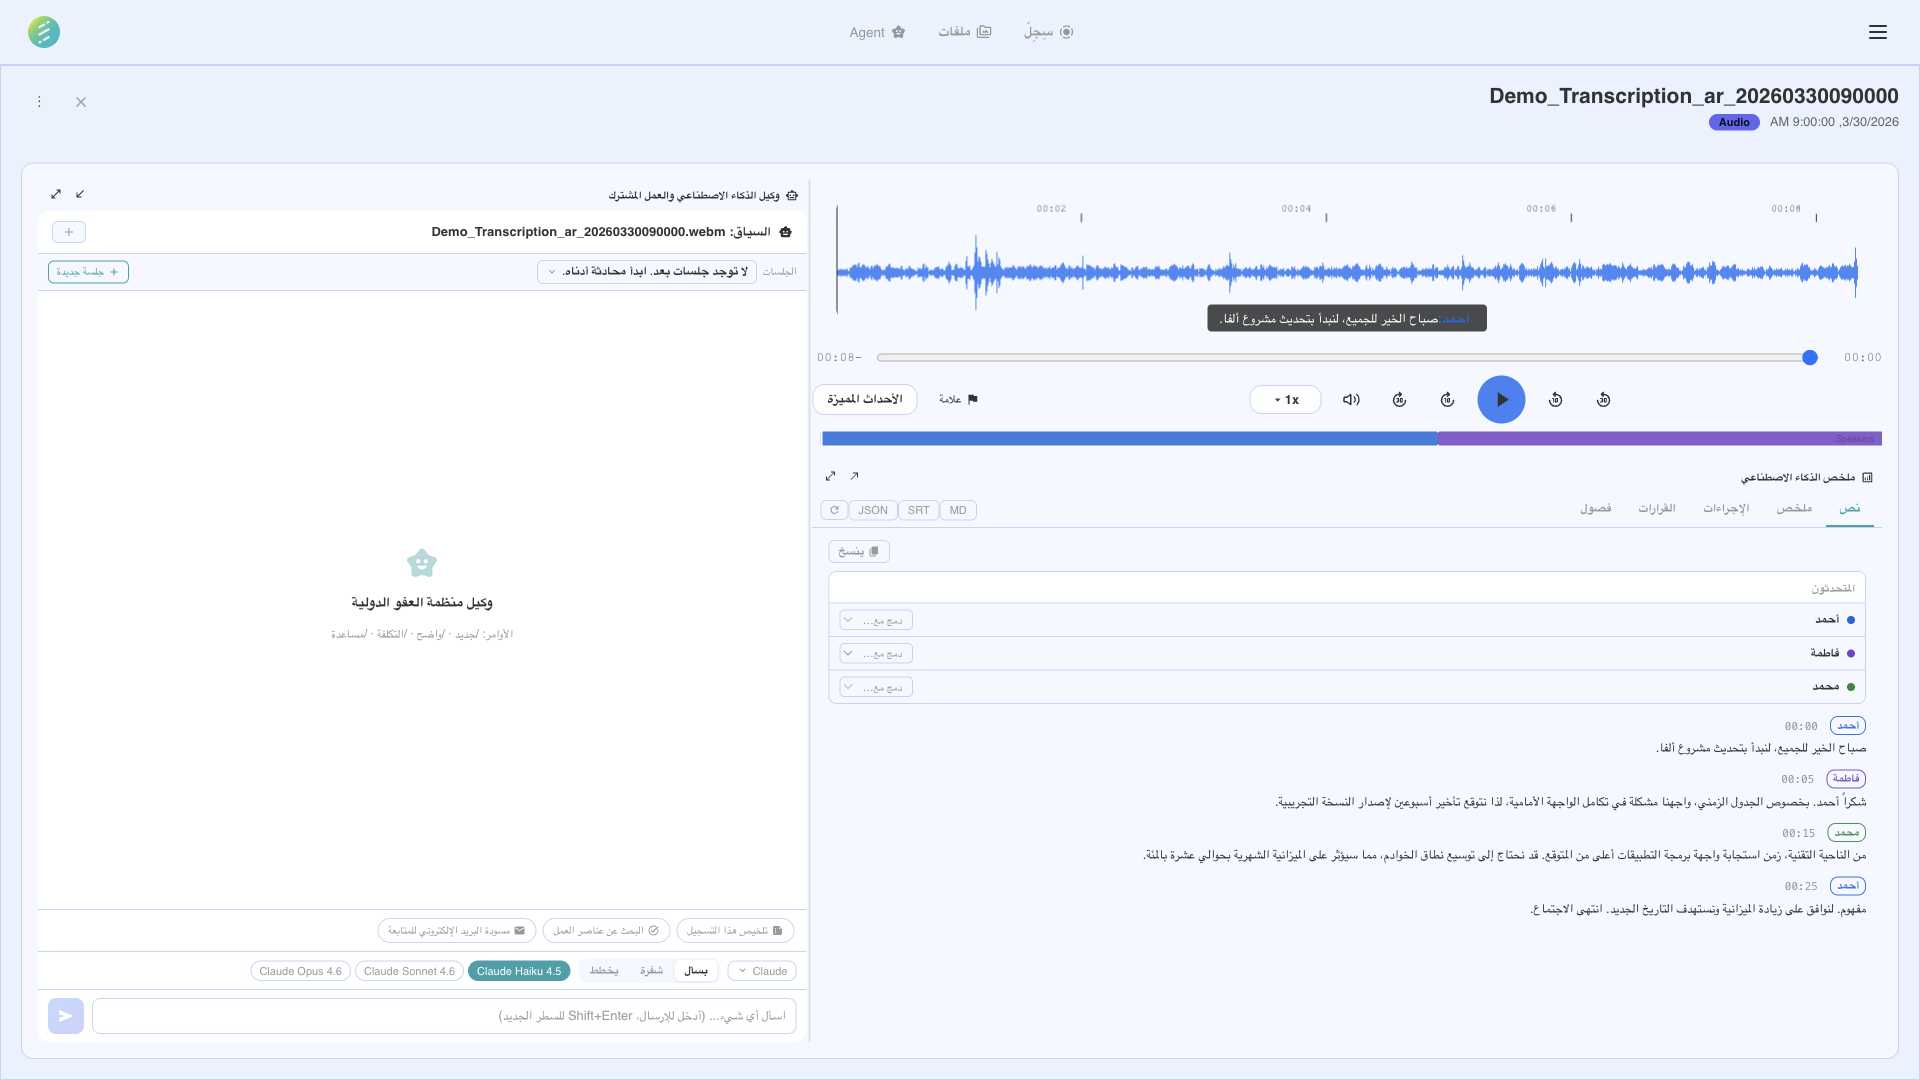
Task: Click تلخيص هذا التسجيل to summarize the recording
Action: pyautogui.click(x=735, y=930)
